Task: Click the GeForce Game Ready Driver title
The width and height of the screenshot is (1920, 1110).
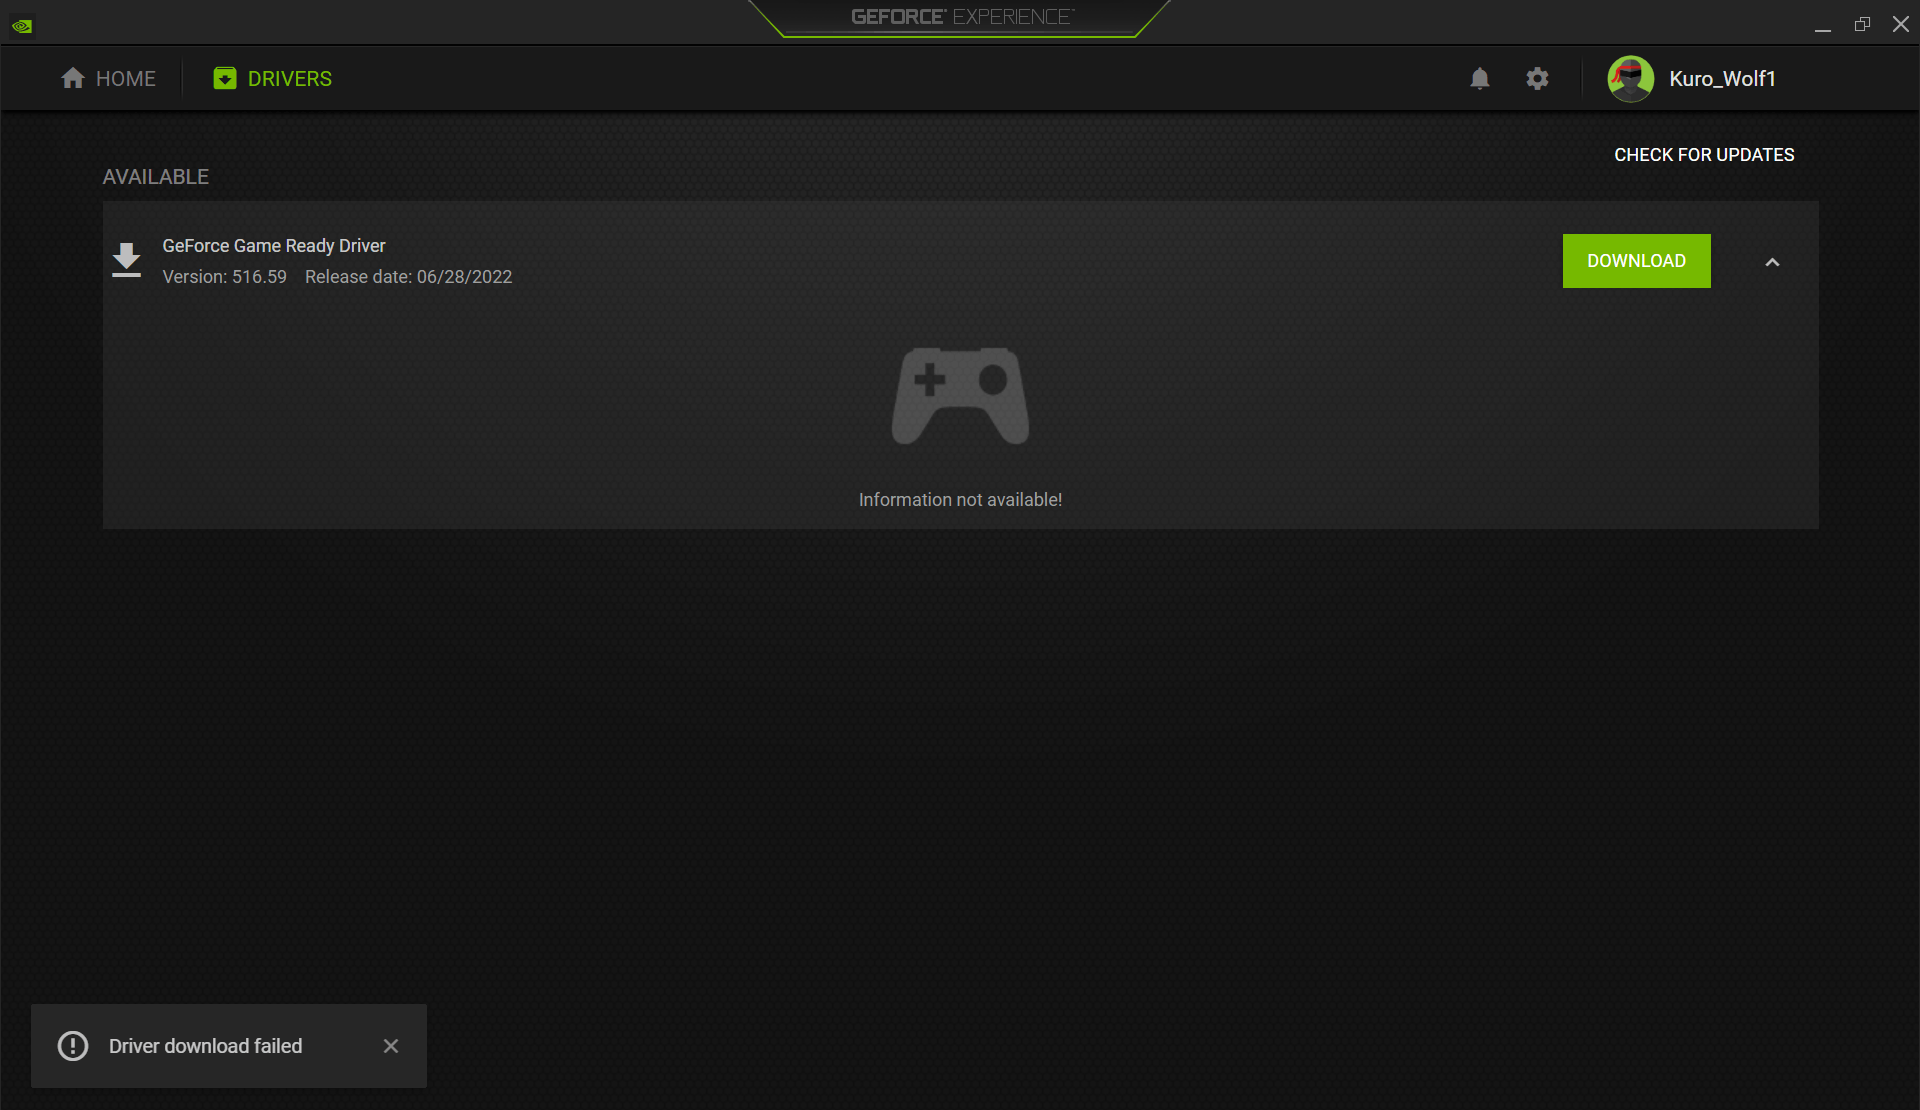Action: point(274,246)
